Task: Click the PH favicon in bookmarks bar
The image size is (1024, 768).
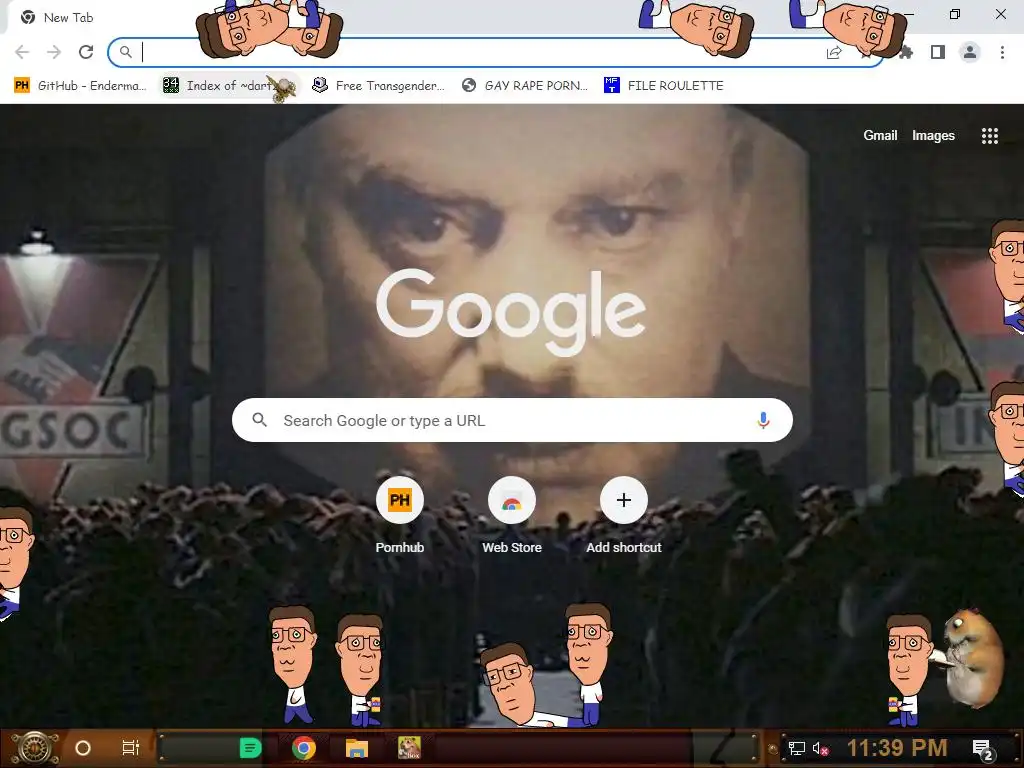Action: (x=22, y=86)
